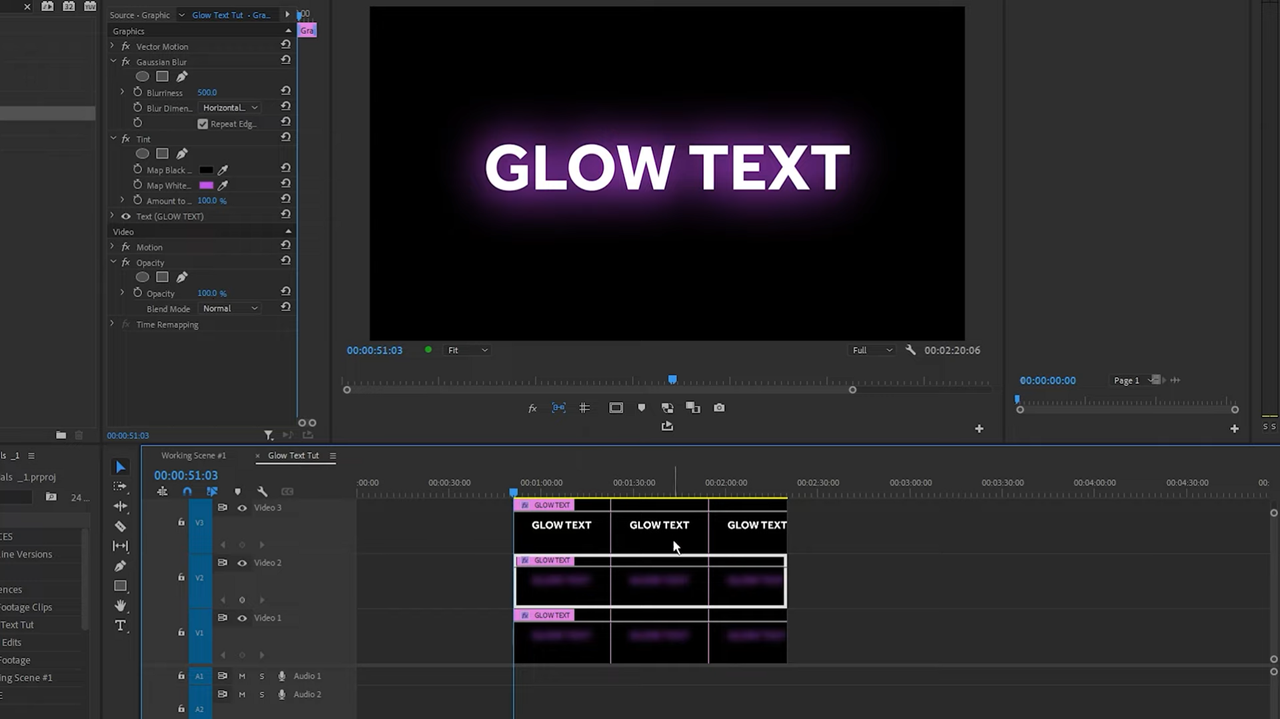The width and height of the screenshot is (1280, 719).
Task: Select the Hand tool
Action: pos(120,606)
